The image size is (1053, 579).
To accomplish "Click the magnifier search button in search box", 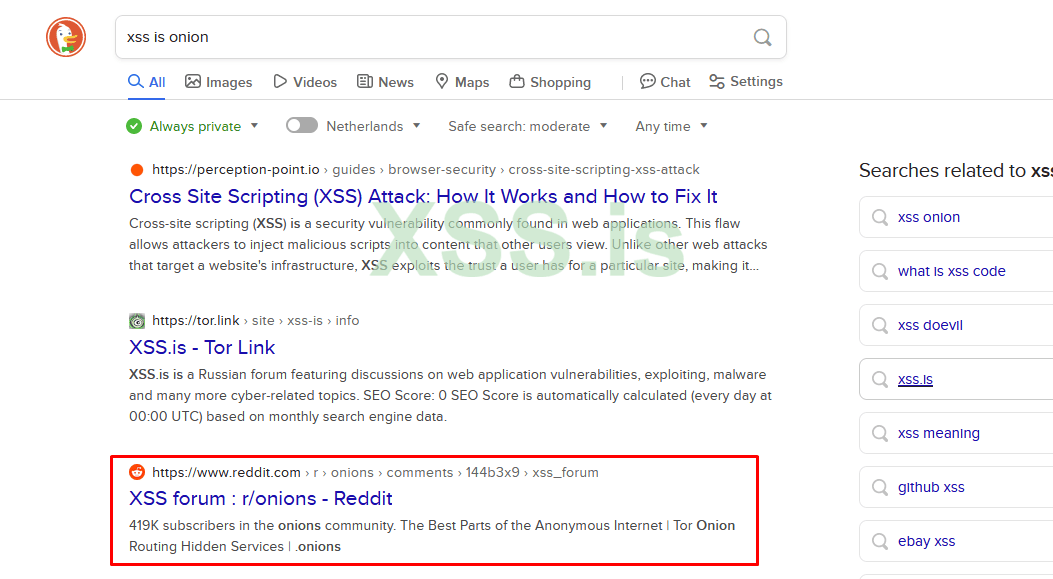I will point(762,37).
